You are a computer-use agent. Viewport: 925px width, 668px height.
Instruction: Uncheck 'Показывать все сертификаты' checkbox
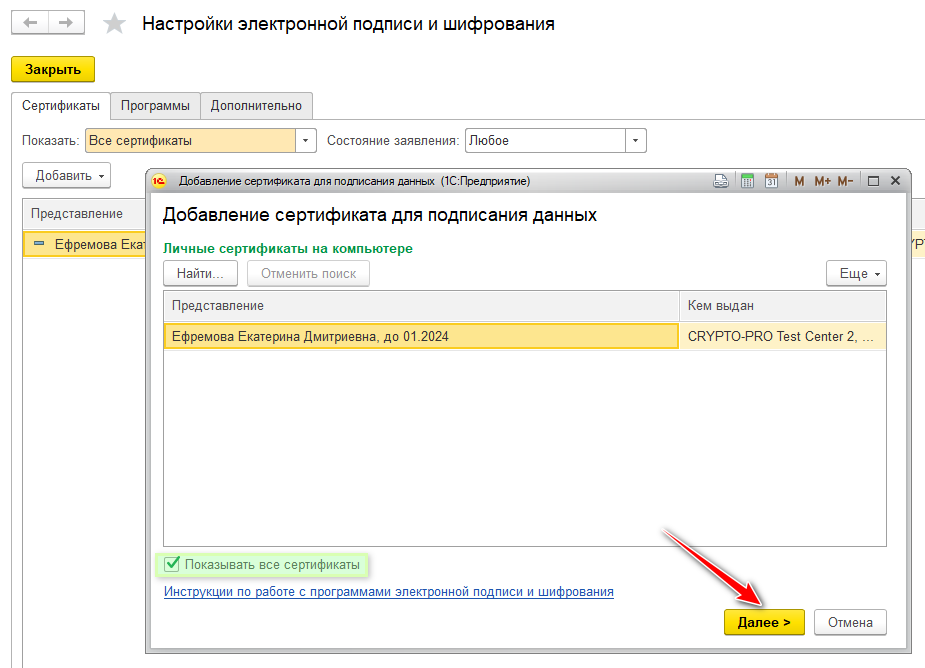pyautogui.click(x=171, y=565)
